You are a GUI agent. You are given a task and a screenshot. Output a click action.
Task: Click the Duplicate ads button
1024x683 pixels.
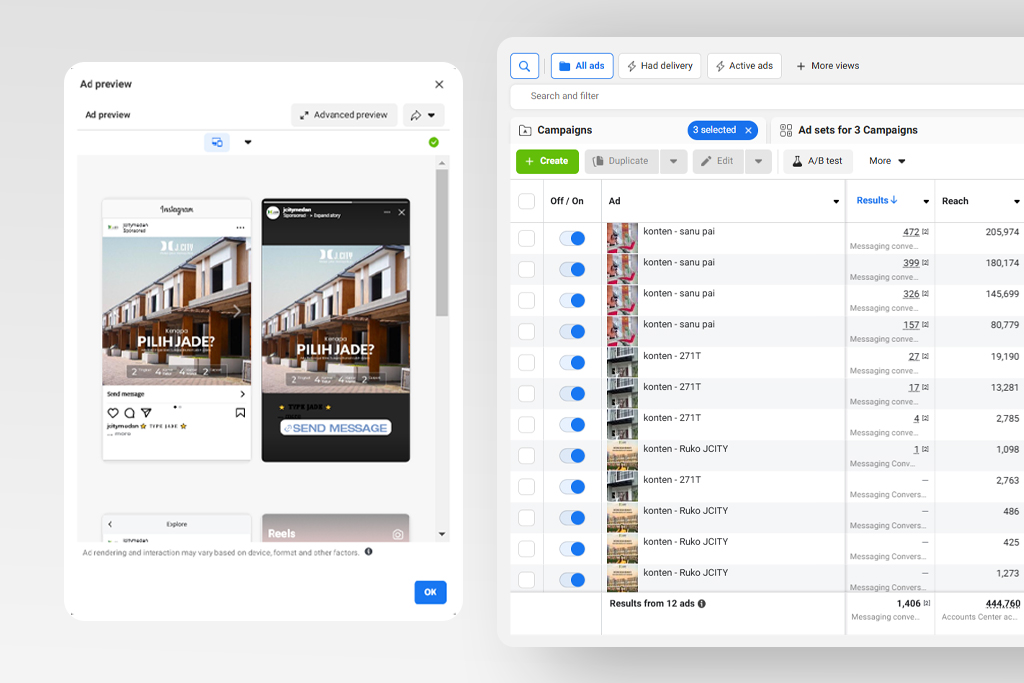pos(621,161)
